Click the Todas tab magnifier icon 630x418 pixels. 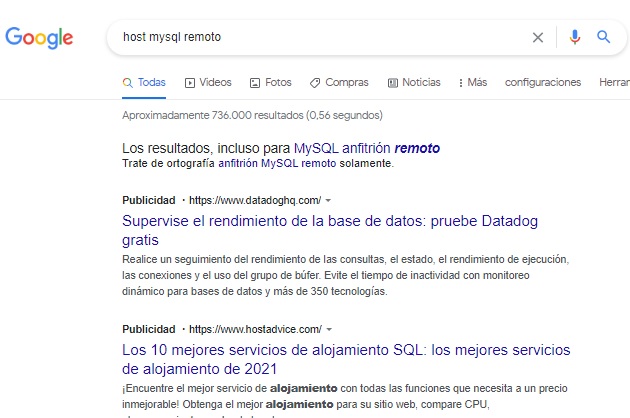click(127, 83)
